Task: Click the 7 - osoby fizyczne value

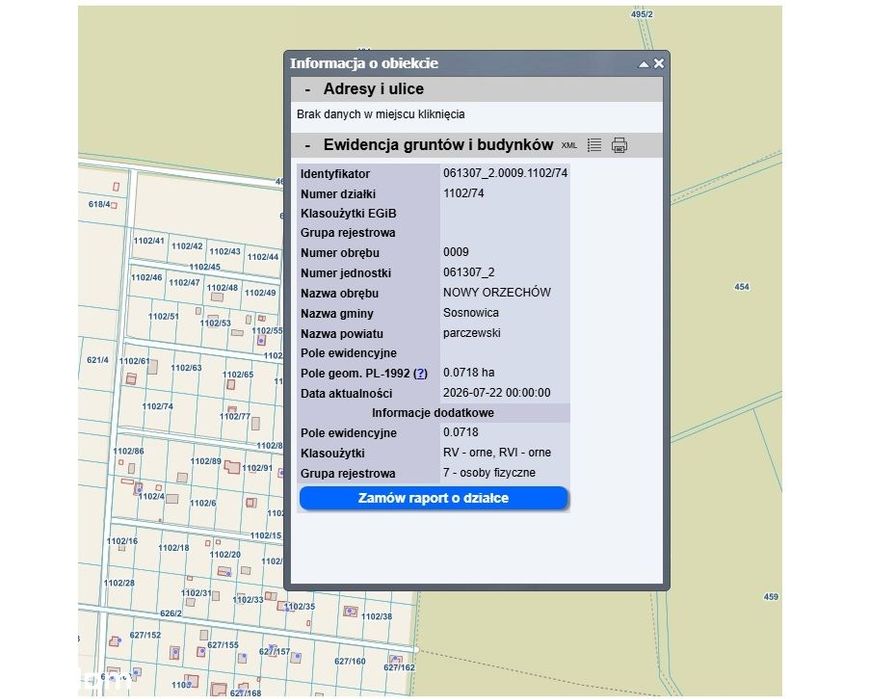Action: pyautogui.click(x=489, y=473)
